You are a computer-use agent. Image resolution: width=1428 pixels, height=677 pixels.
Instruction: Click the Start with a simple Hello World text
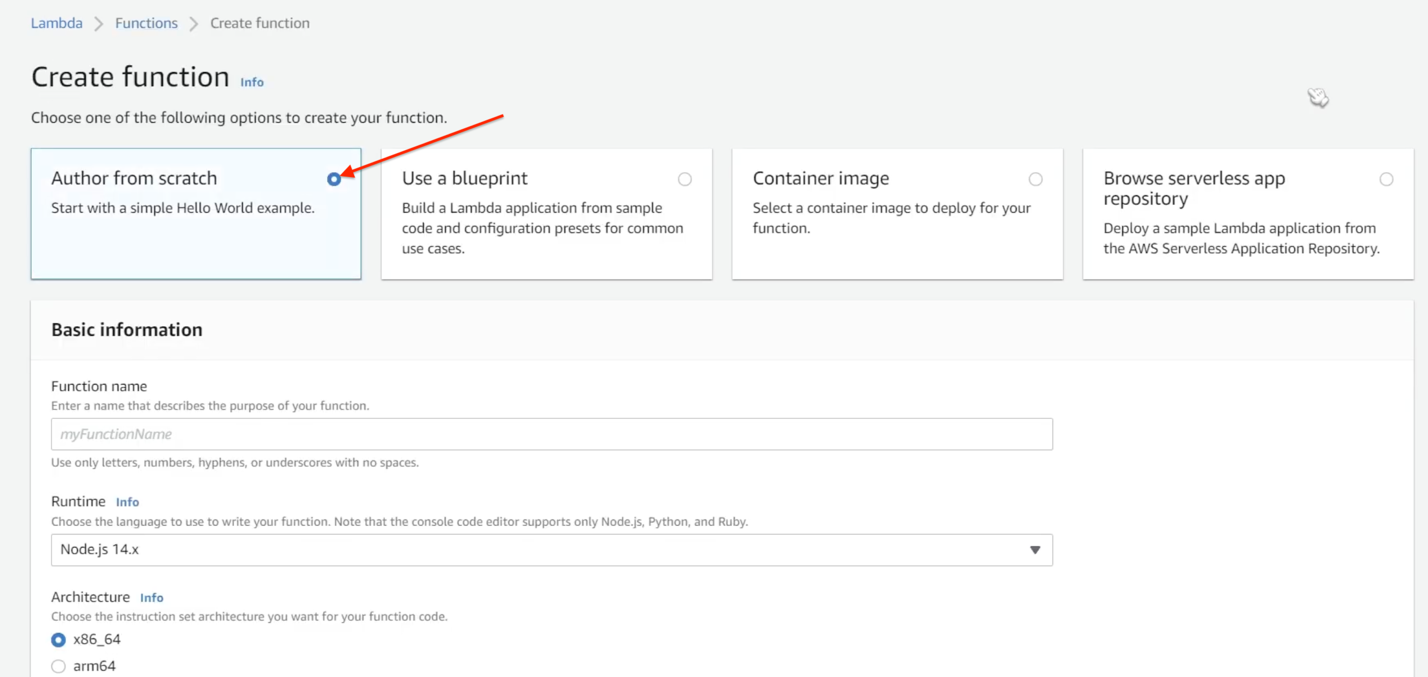point(183,208)
